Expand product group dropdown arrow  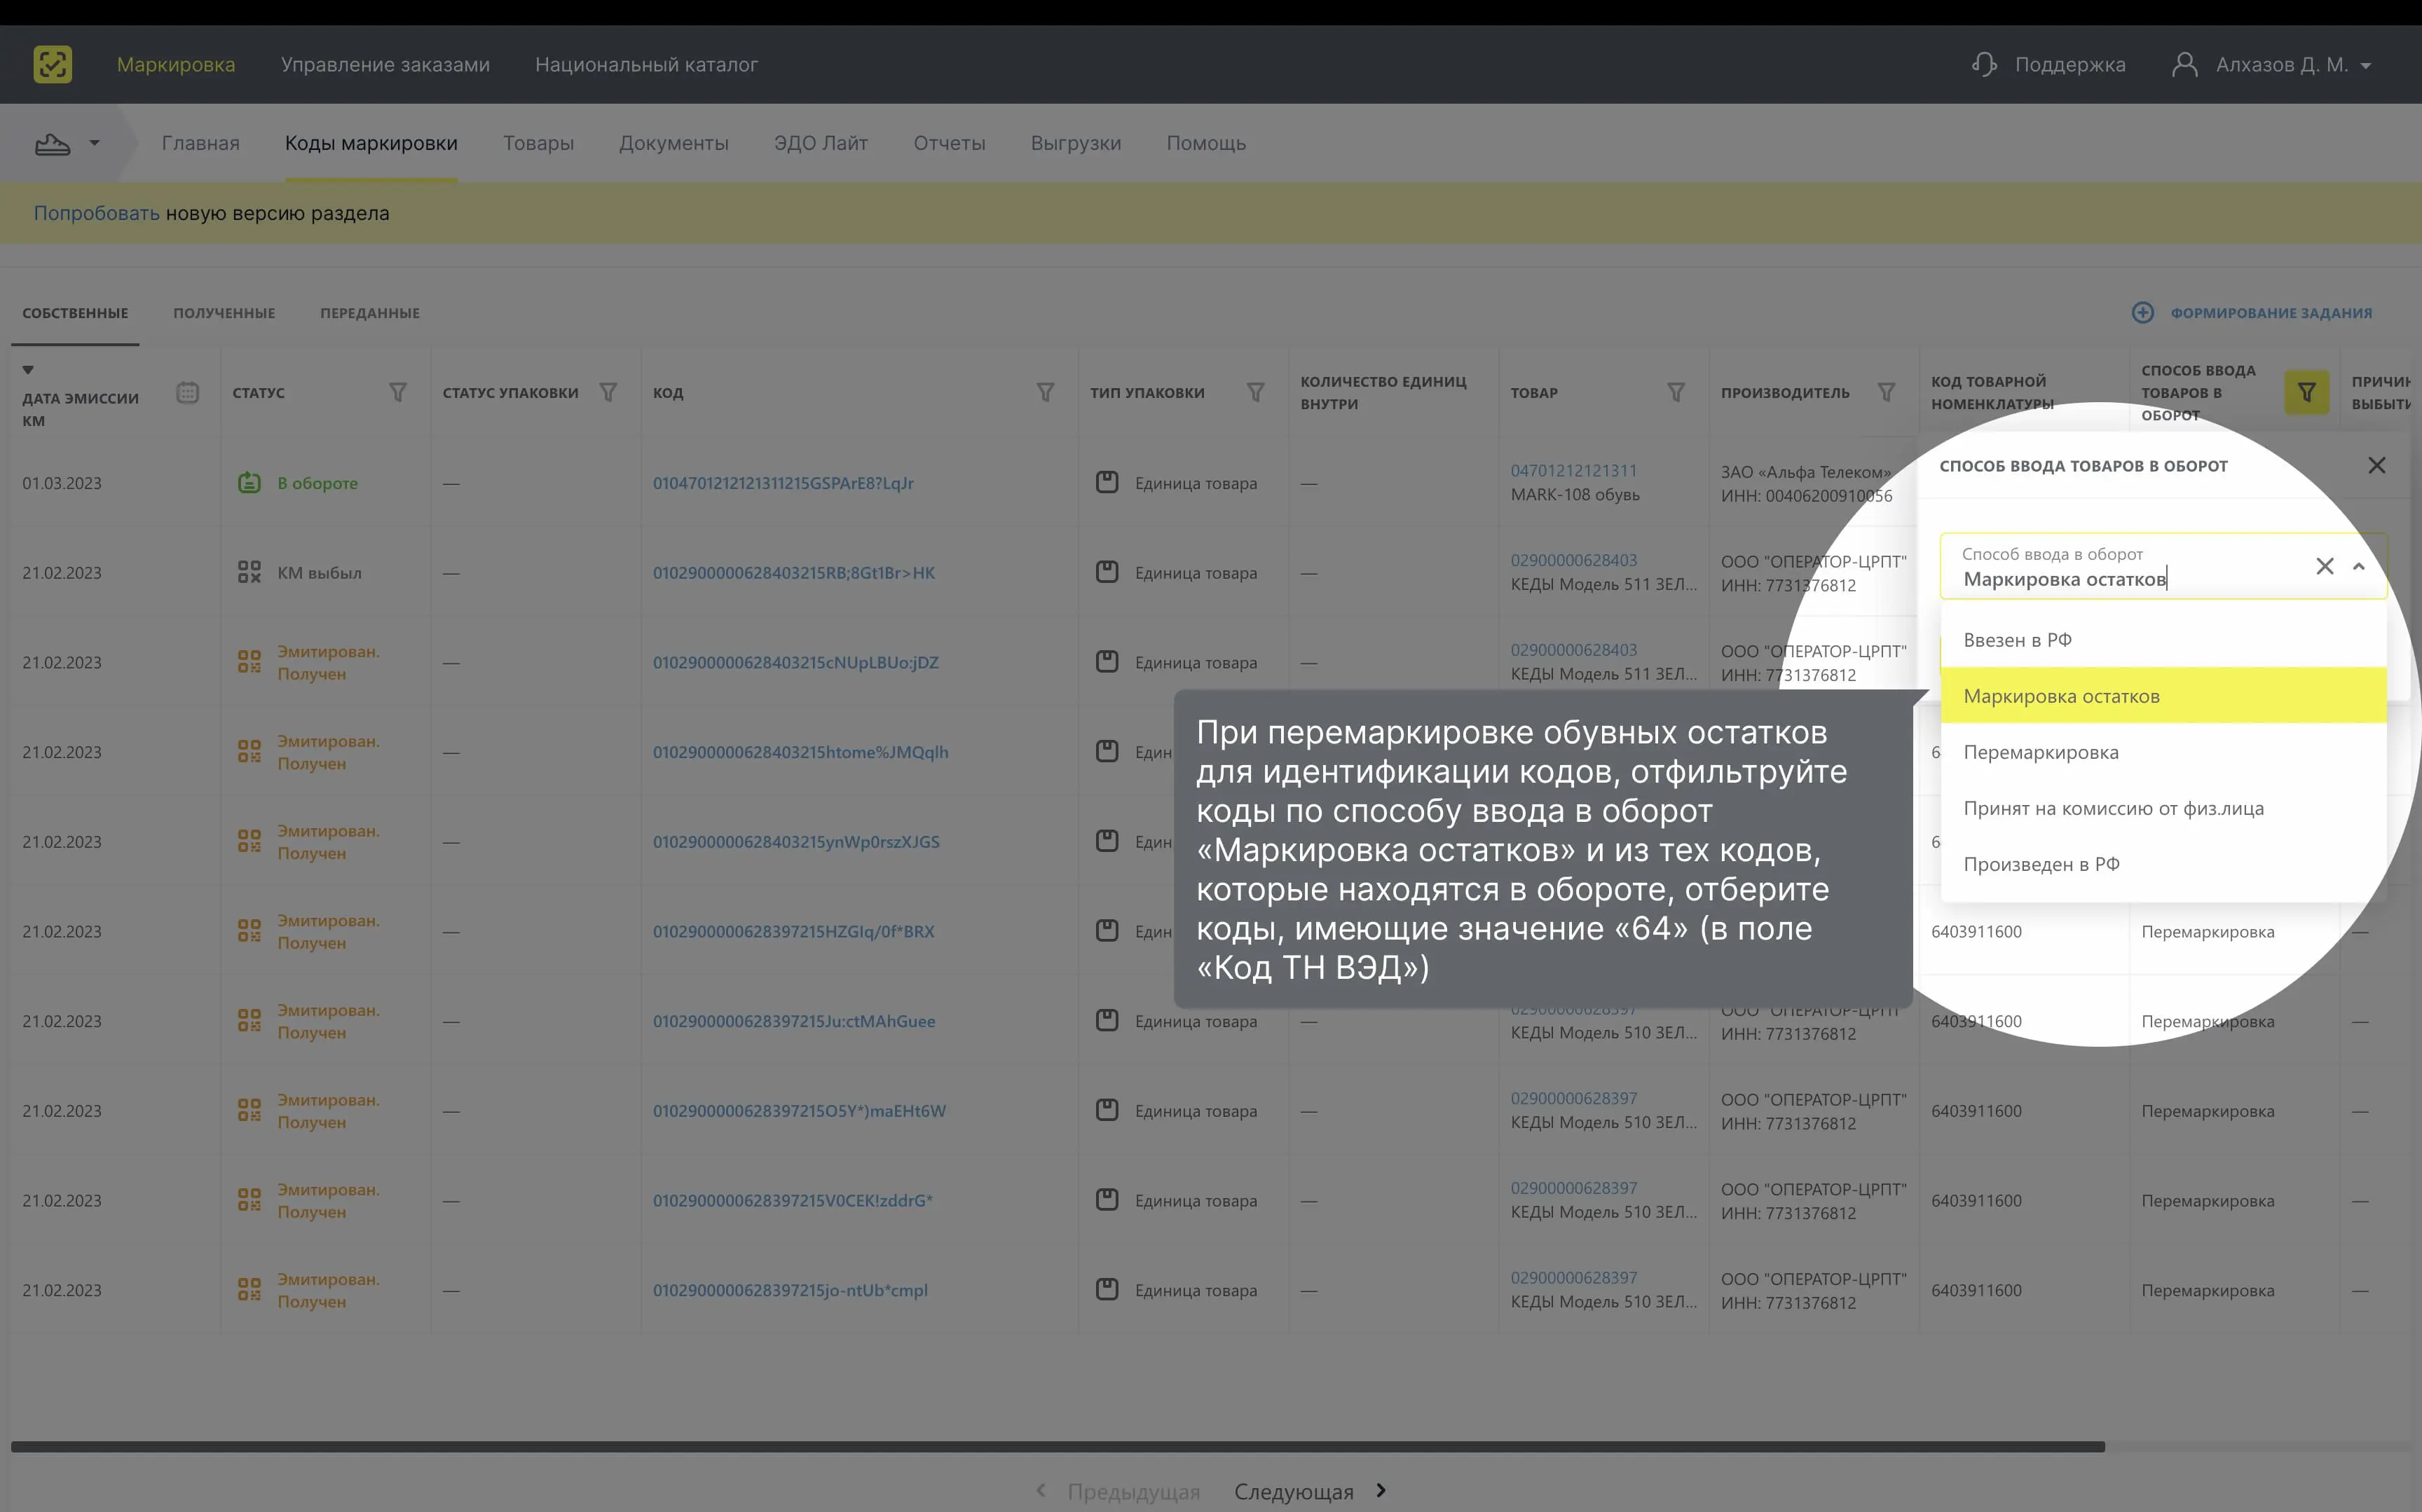(94, 143)
